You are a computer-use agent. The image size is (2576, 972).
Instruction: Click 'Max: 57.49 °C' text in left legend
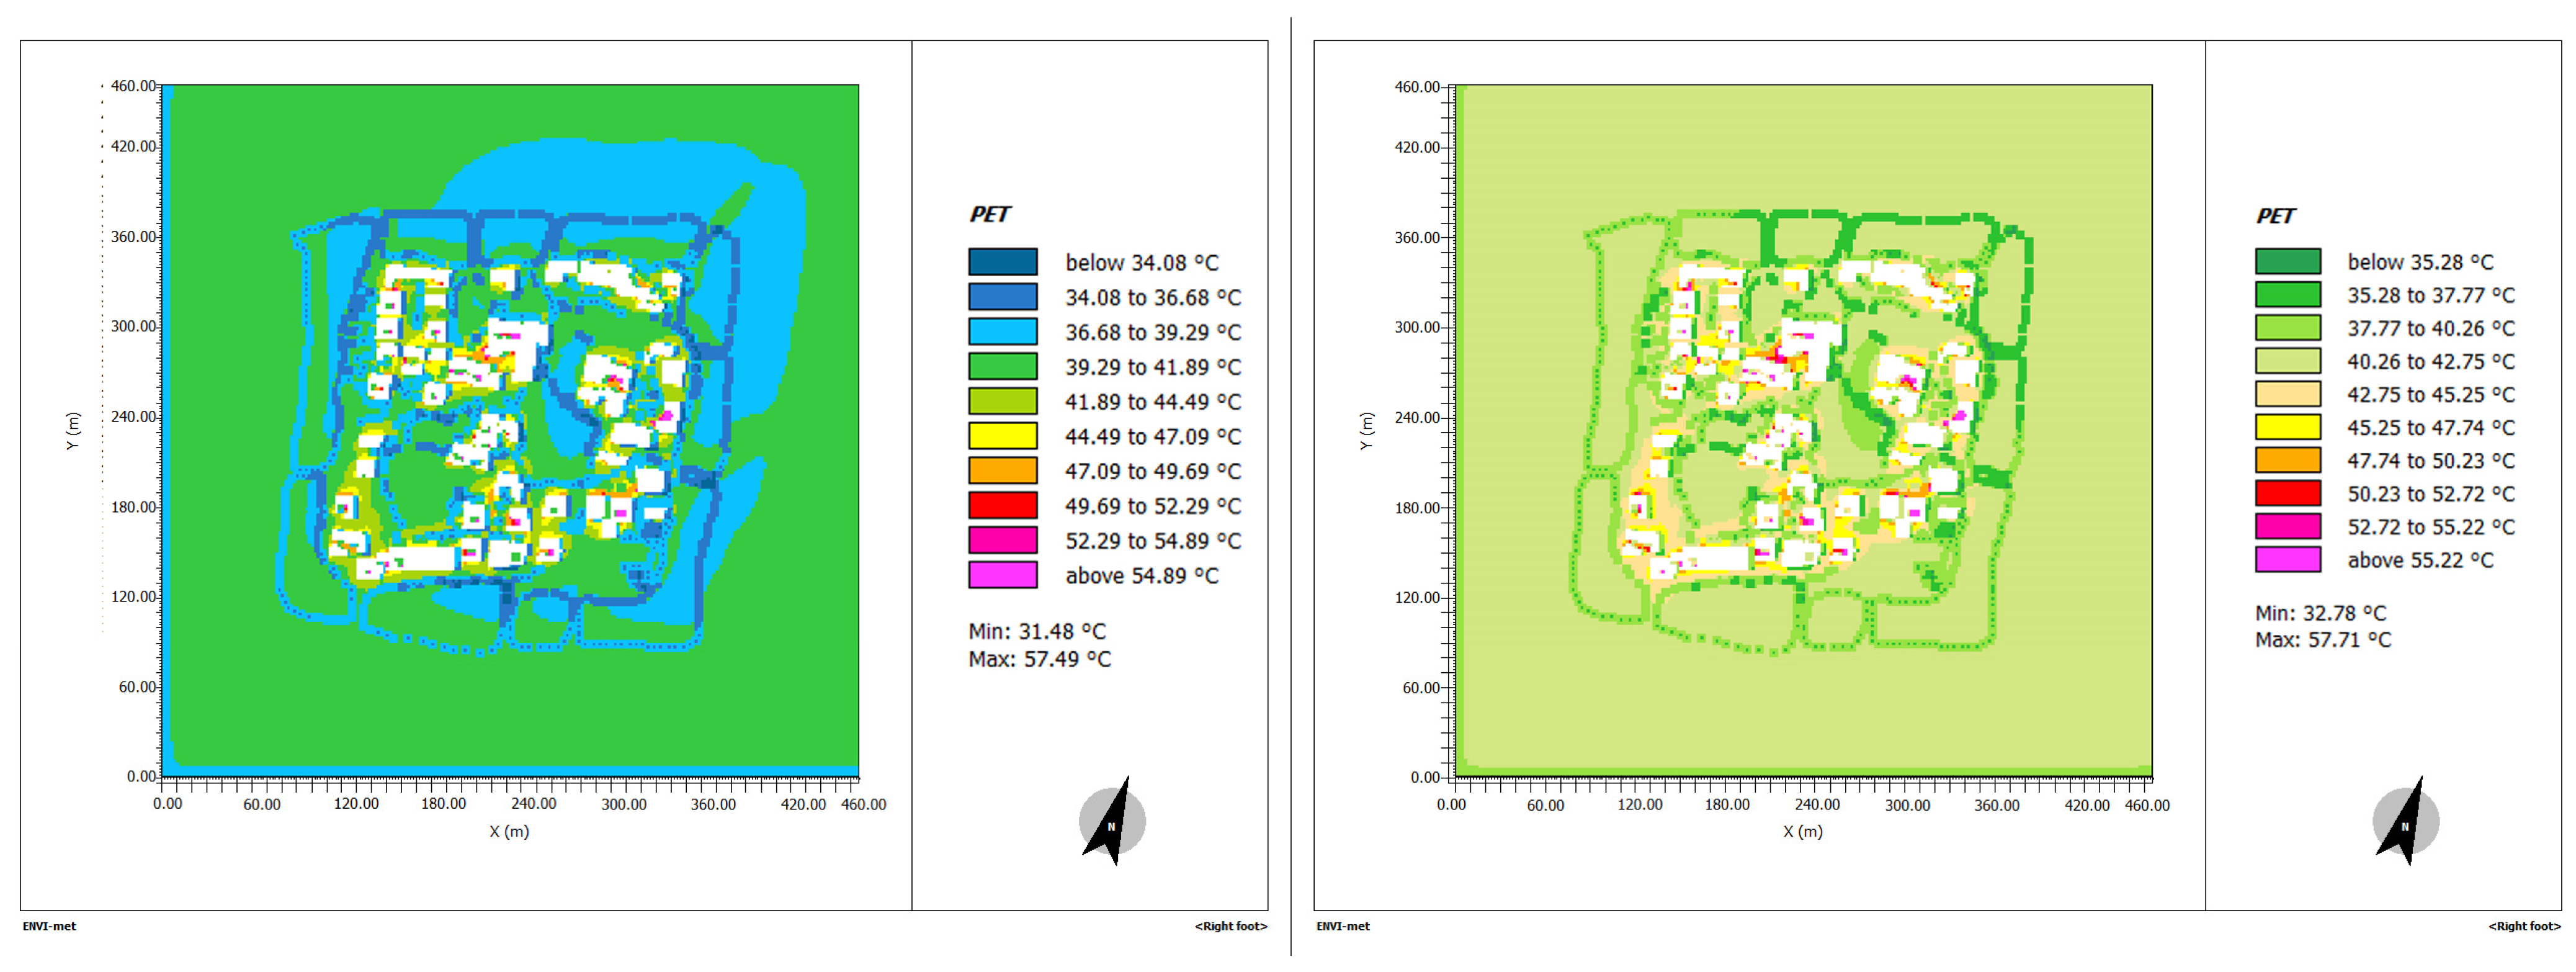1039,660
